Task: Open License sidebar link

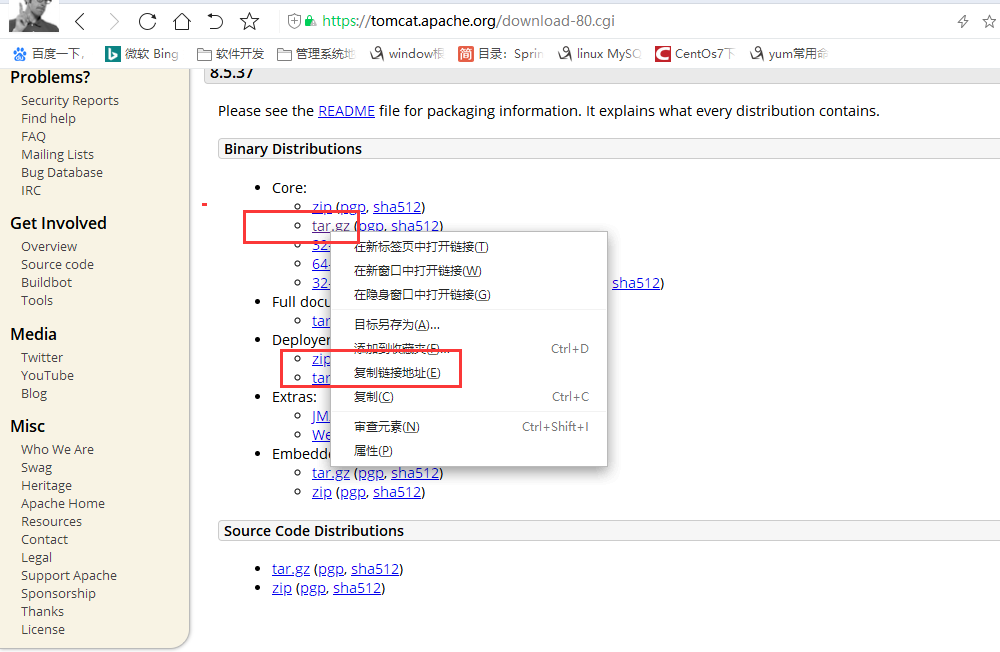Action: 43,629
